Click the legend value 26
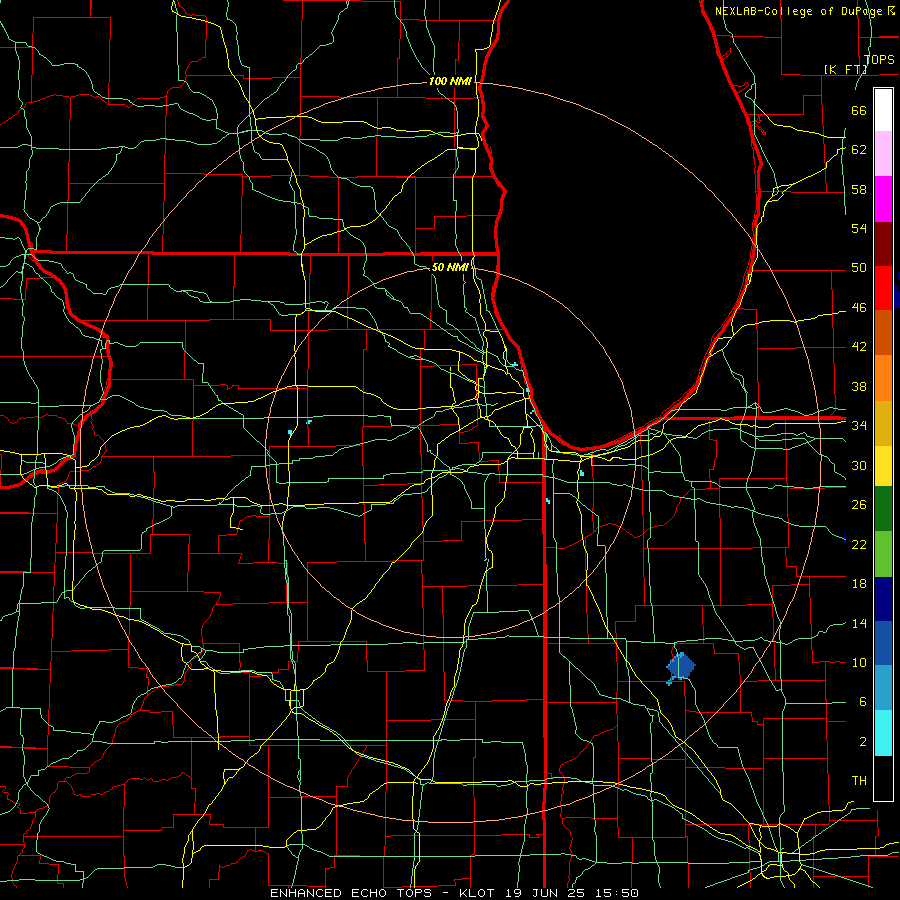 (859, 505)
